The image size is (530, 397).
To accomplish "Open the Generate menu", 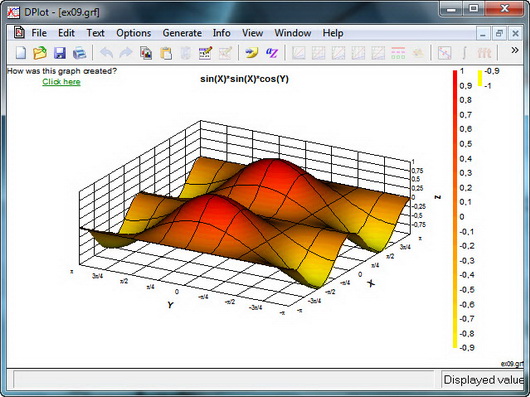I will click(x=182, y=33).
